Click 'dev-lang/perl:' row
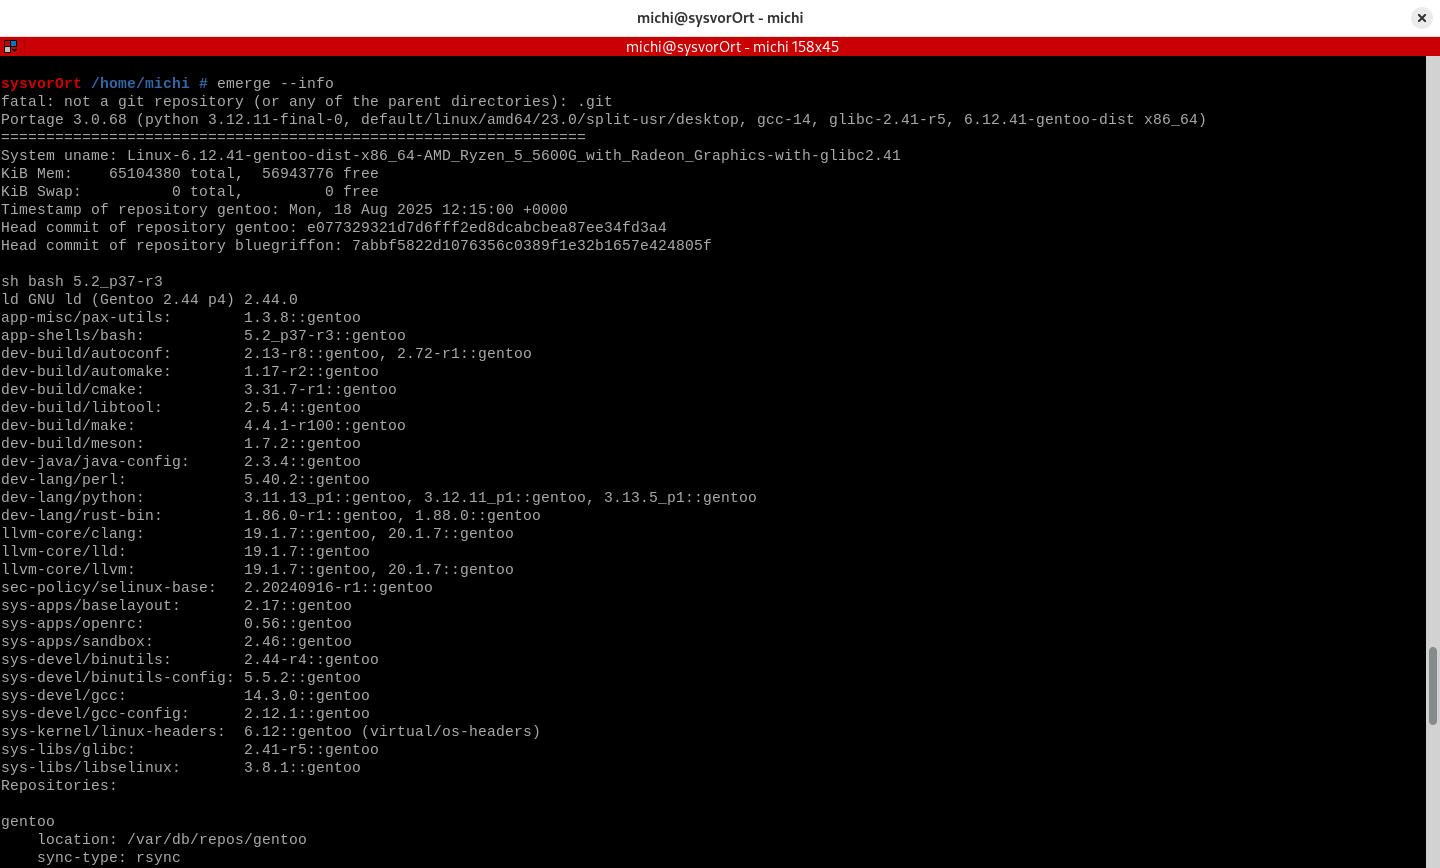The height and width of the screenshot is (868, 1440). 185,480
